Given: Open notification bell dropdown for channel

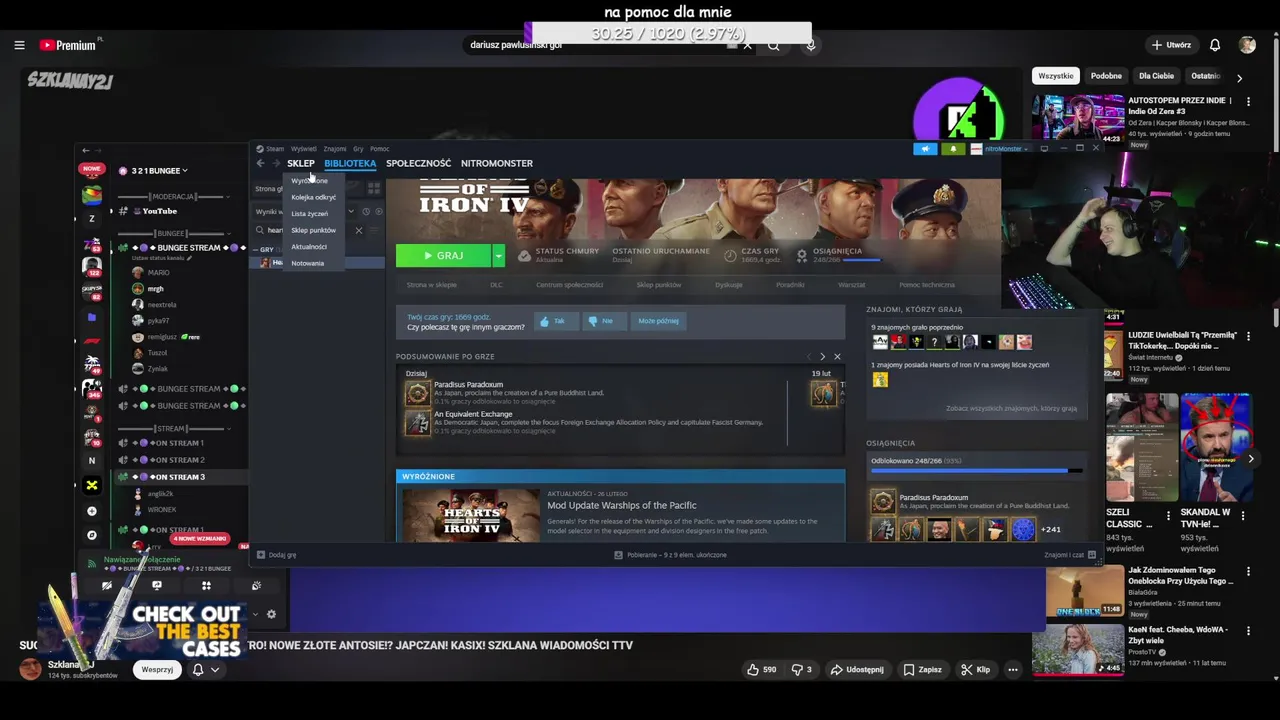Looking at the screenshot, I should [x=205, y=669].
